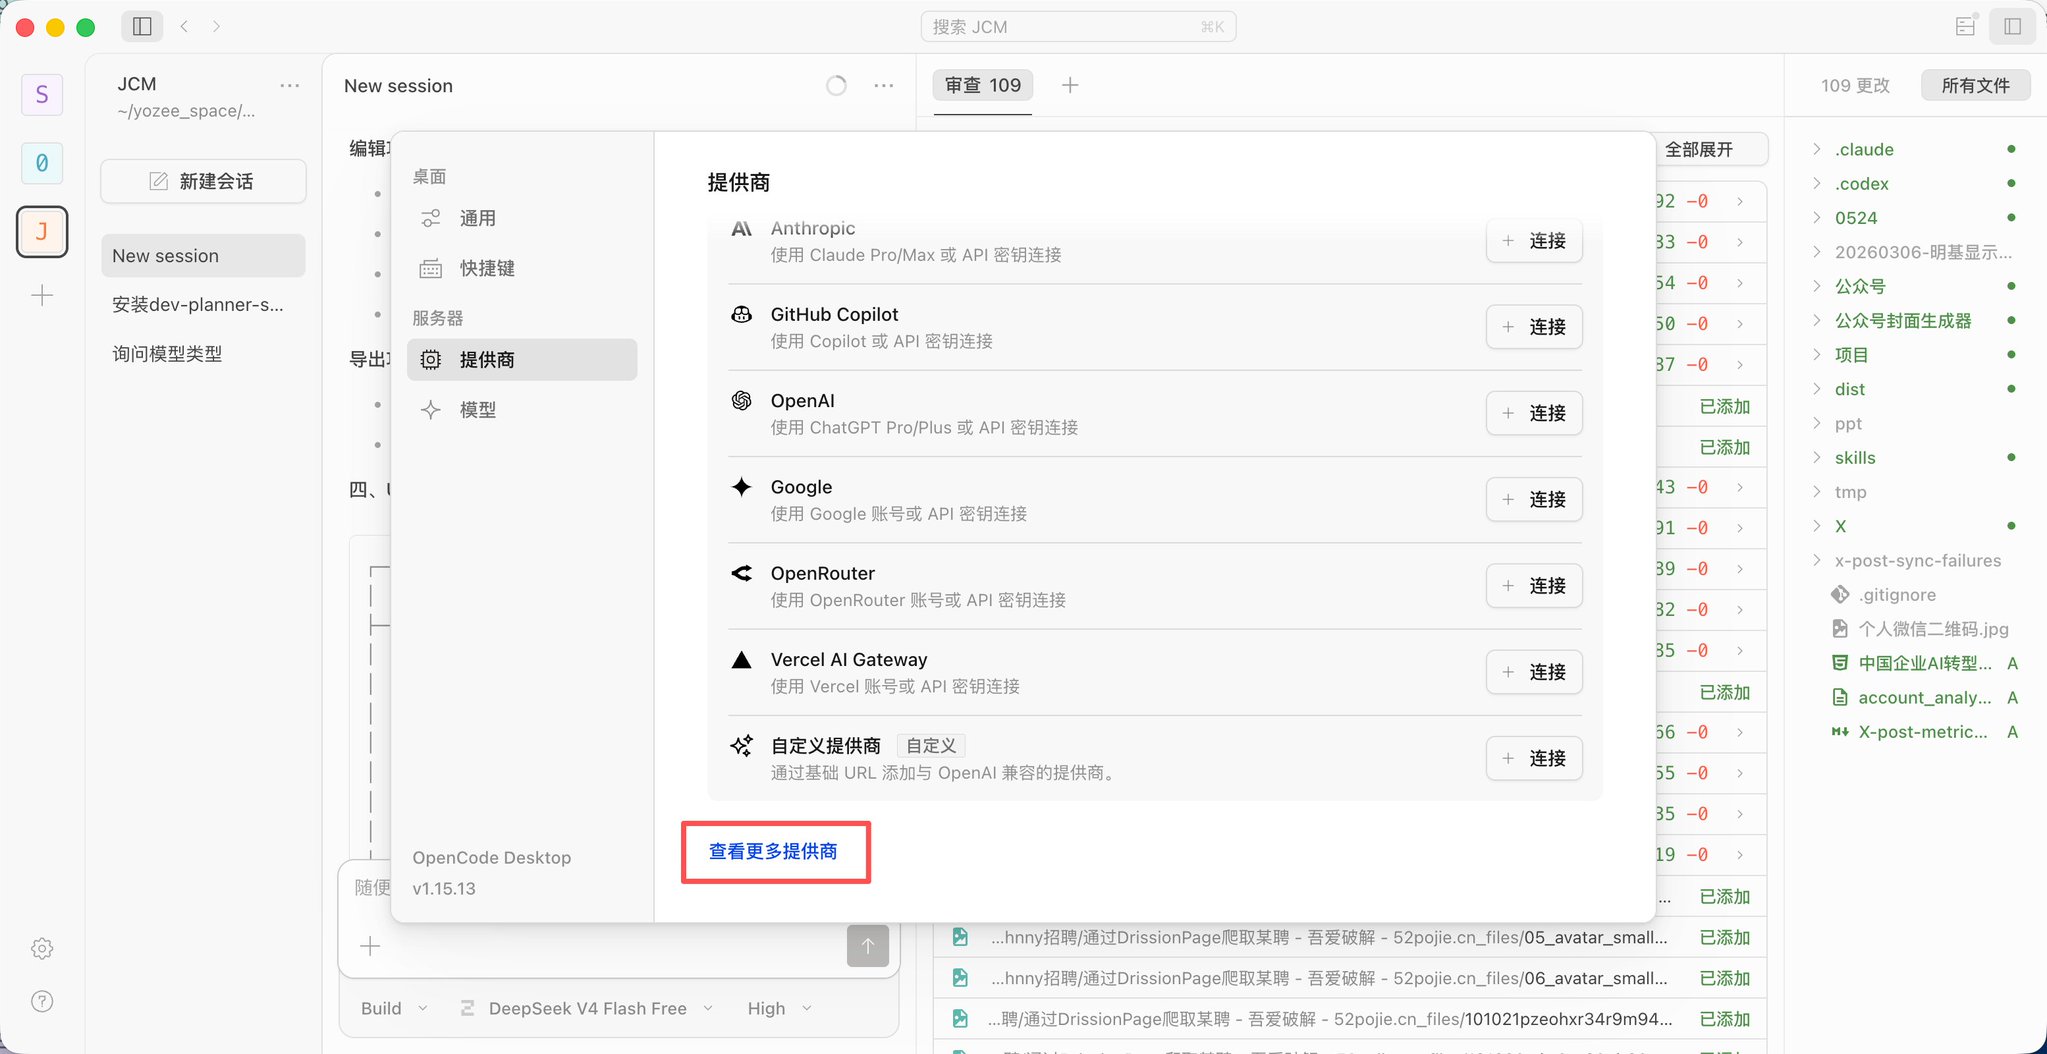2047x1054 pixels.
Task: Select the J project avatar
Action: tap(42, 232)
